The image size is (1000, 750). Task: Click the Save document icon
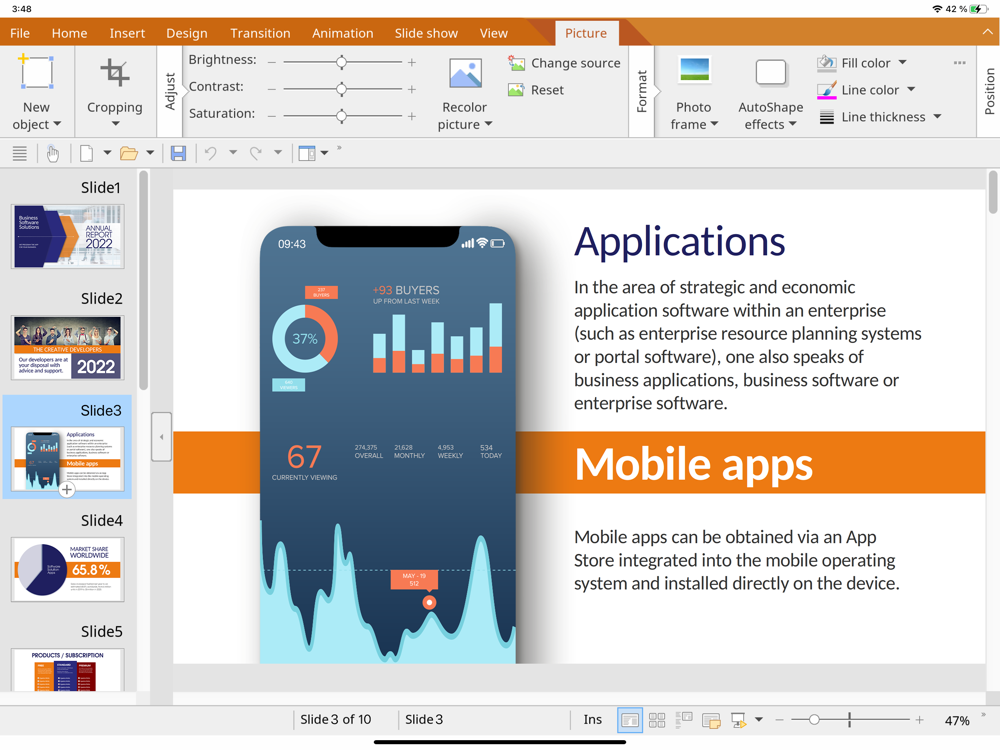(x=178, y=153)
